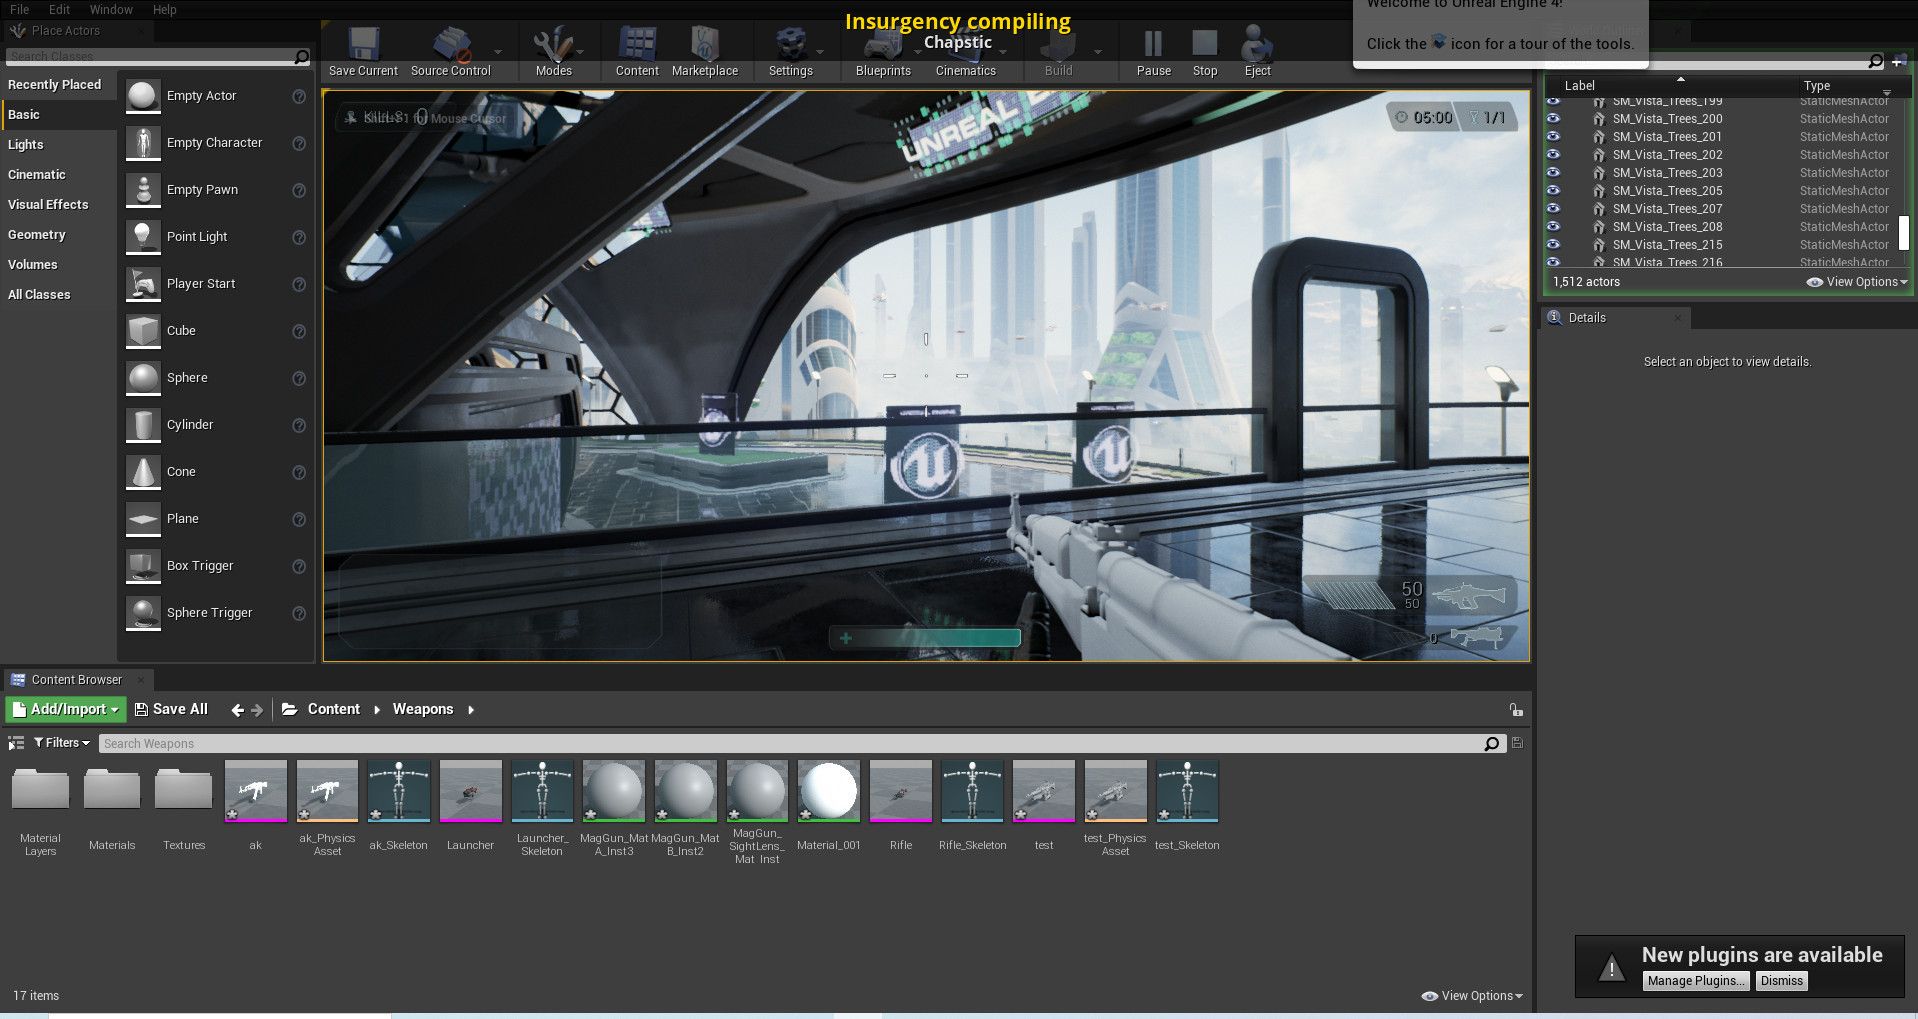Open the Window menu
Viewport: 1918px width, 1019px height.
pyautogui.click(x=111, y=9)
